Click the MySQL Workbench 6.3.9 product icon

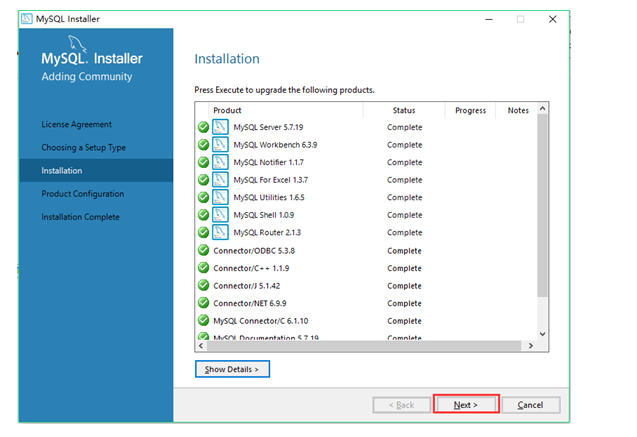pyautogui.click(x=220, y=144)
